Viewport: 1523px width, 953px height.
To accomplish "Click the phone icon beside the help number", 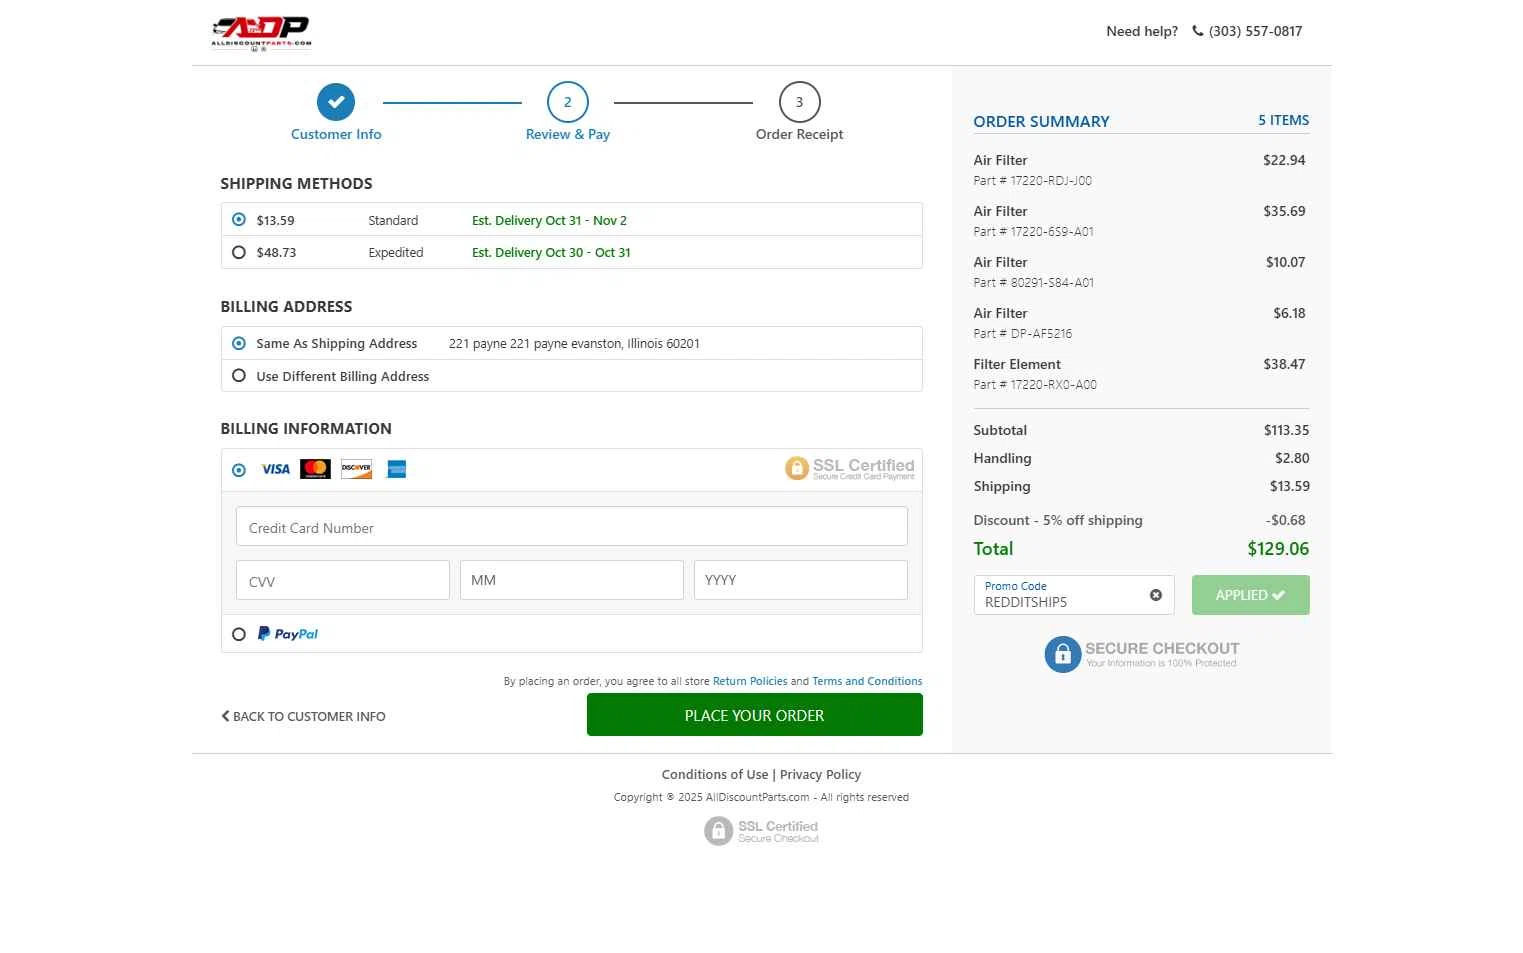I will (1198, 31).
